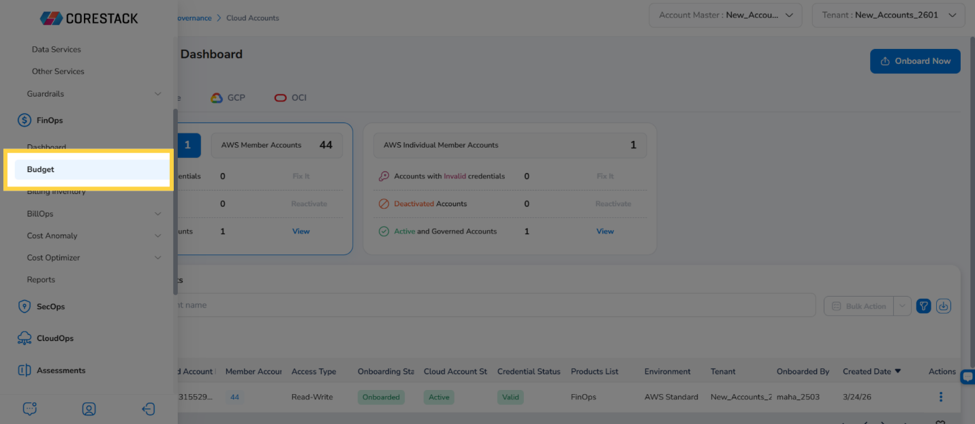Open Data Services menu item
The width and height of the screenshot is (975, 424).
(56, 49)
